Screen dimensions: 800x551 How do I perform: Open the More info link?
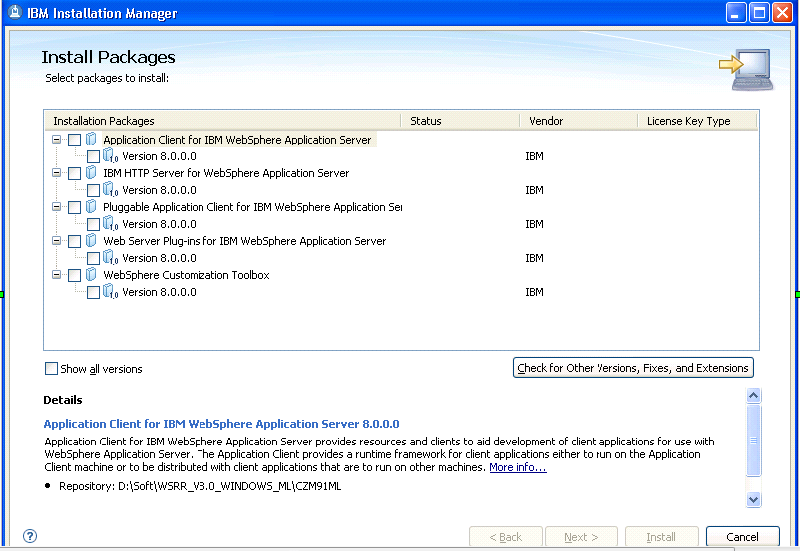(518, 467)
